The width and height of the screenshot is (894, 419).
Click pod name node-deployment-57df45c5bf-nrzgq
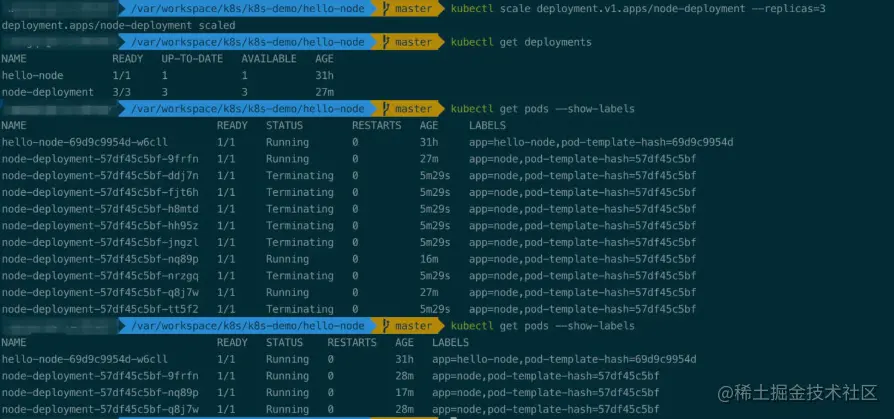100,276
